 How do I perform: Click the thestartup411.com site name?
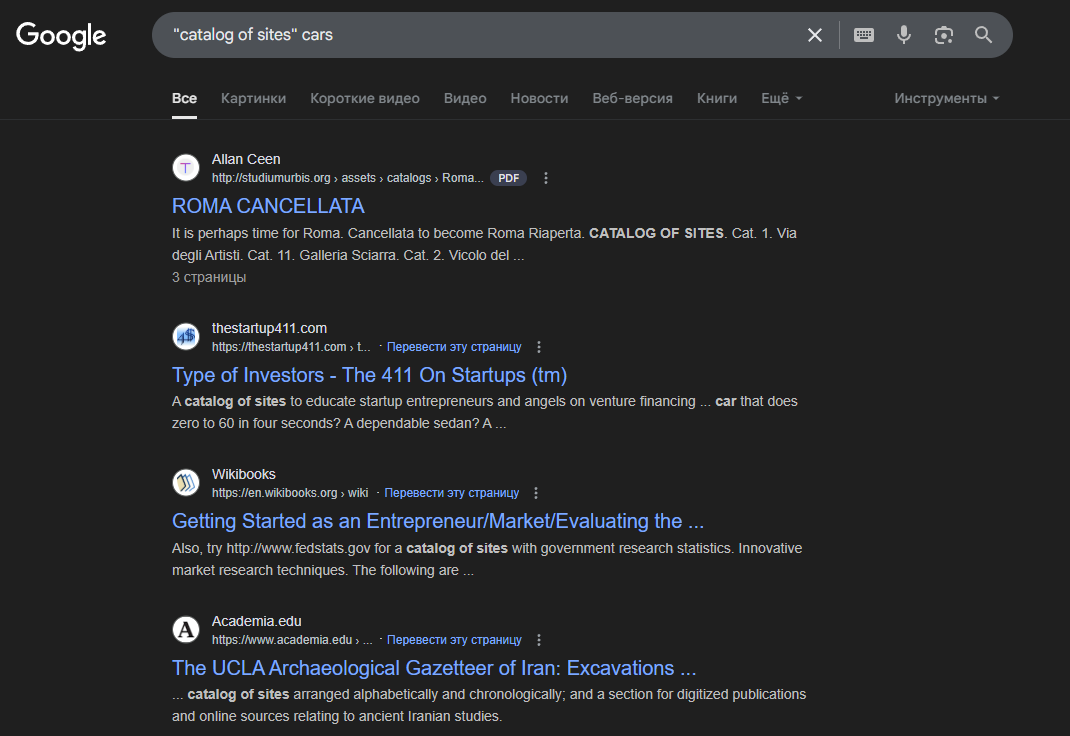pyautogui.click(x=269, y=328)
